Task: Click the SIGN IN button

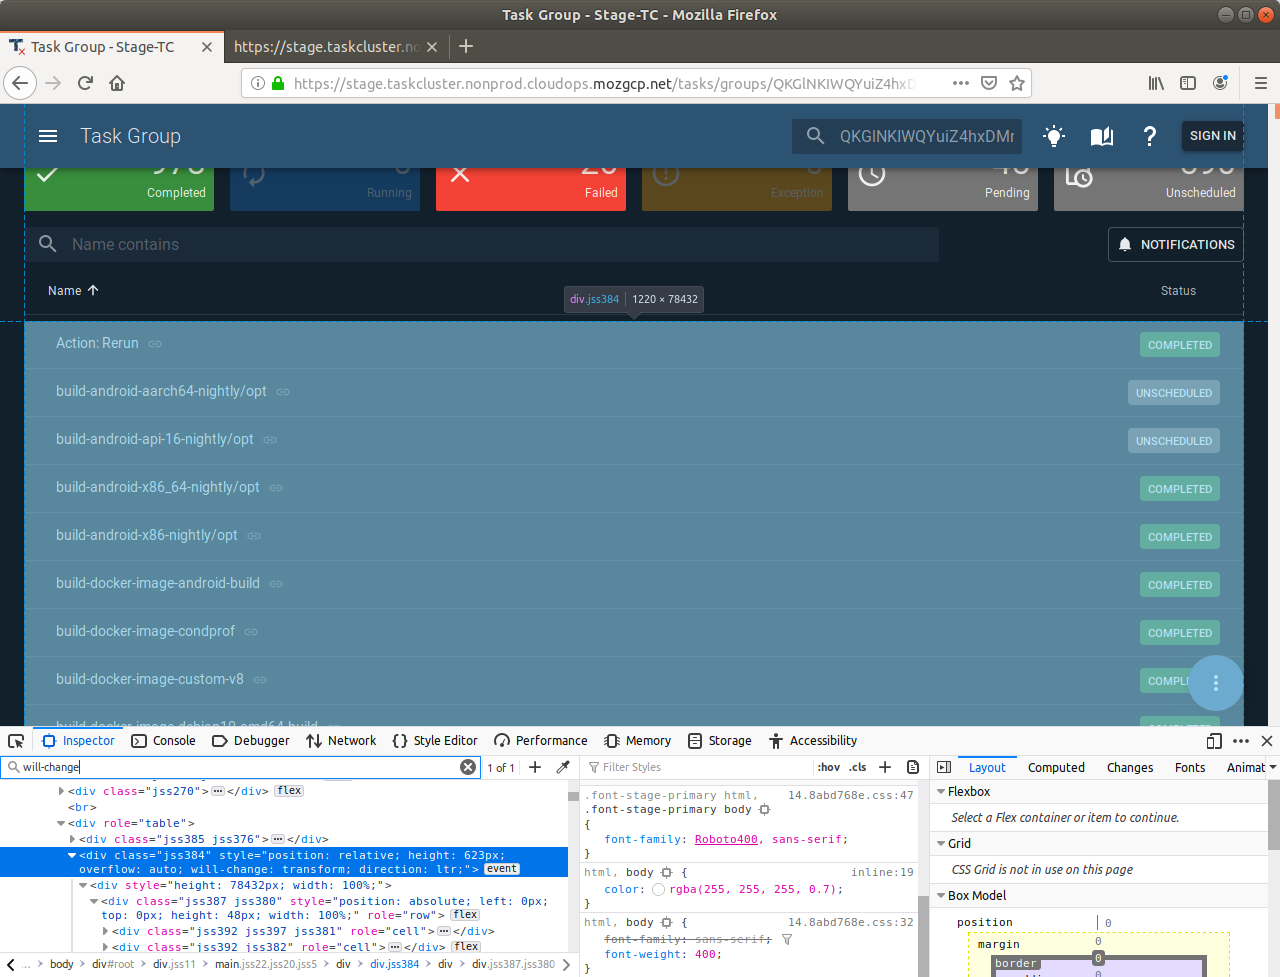Action: [1213, 136]
